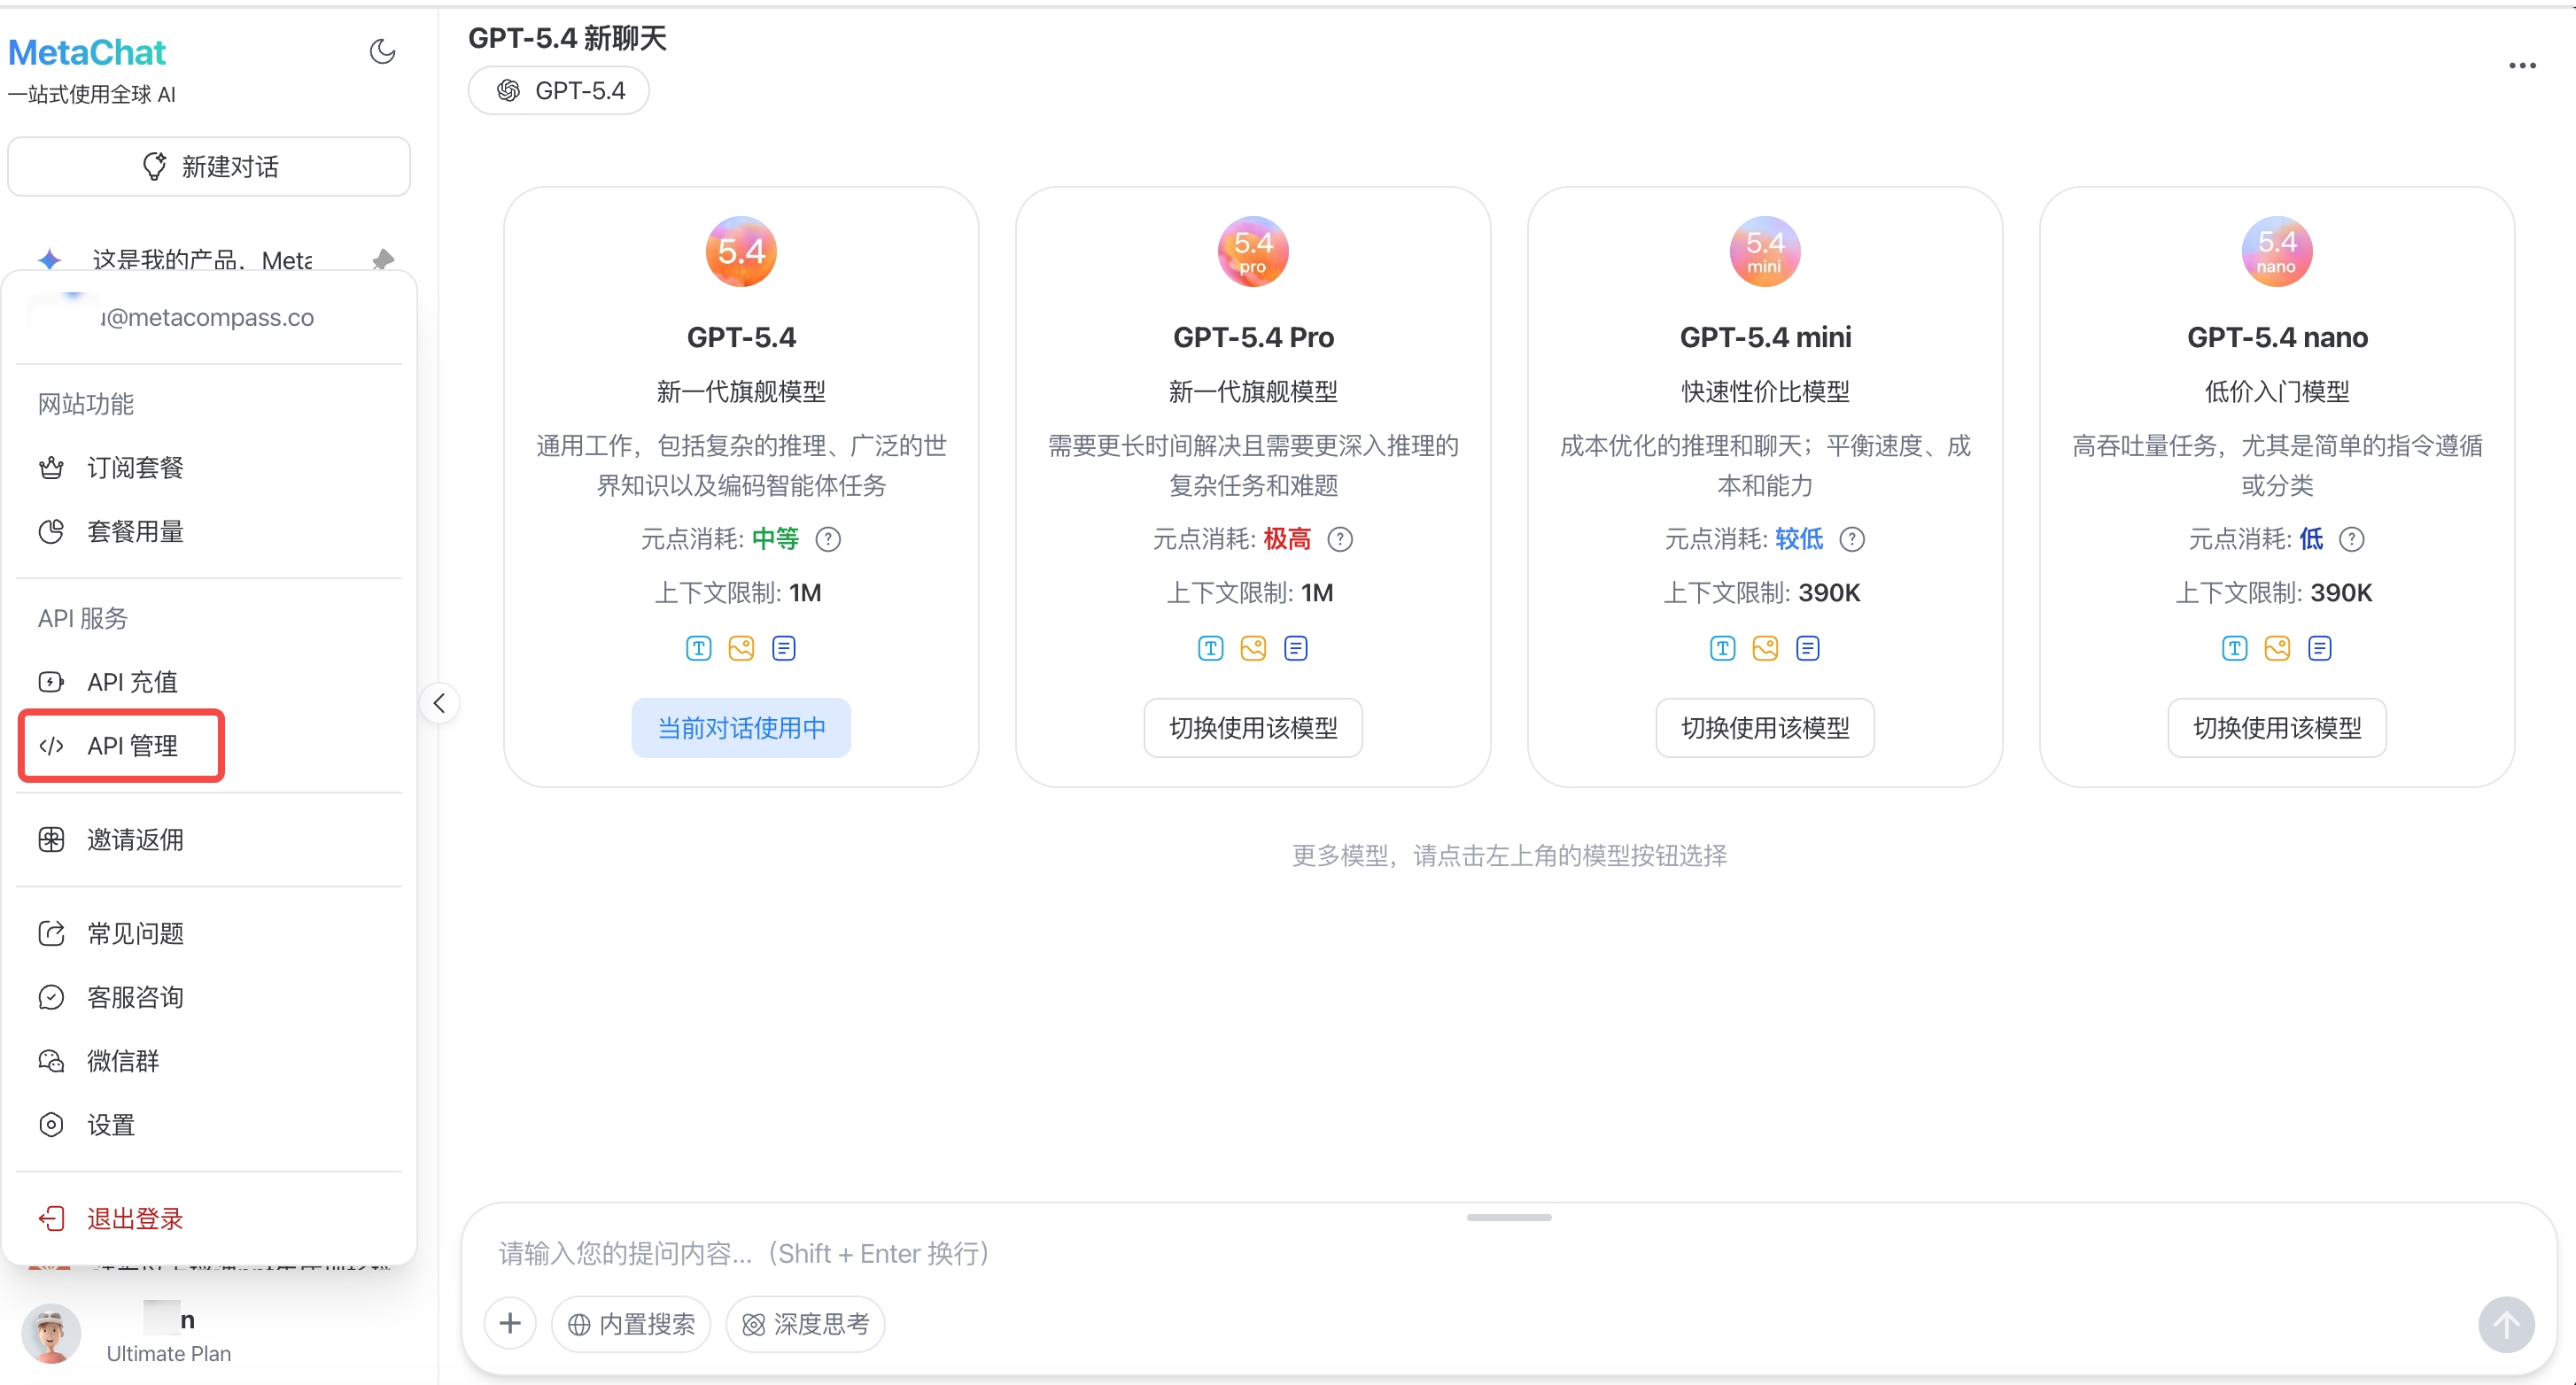Click document capability icon on GPT-5.4 mini card

point(1808,649)
